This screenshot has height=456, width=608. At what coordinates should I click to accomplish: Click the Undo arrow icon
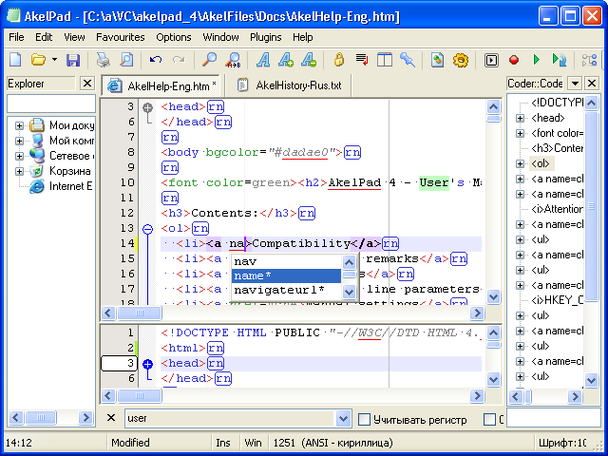tap(155, 60)
